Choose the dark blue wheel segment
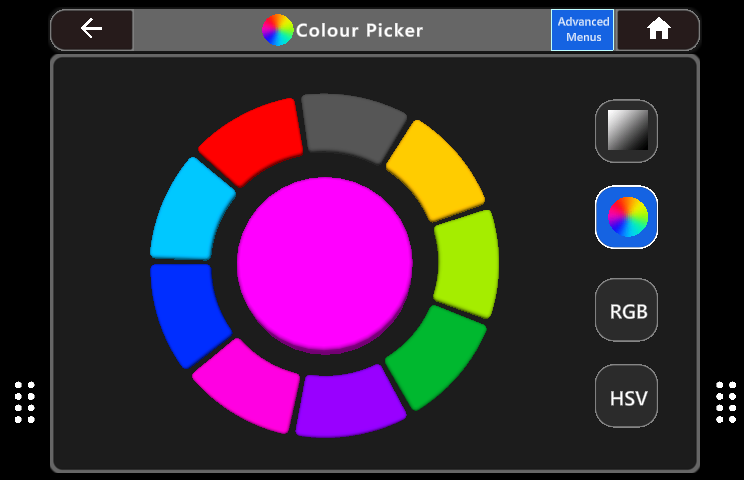The height and width of the screenshot is (480, 744). tap(186, 311)
